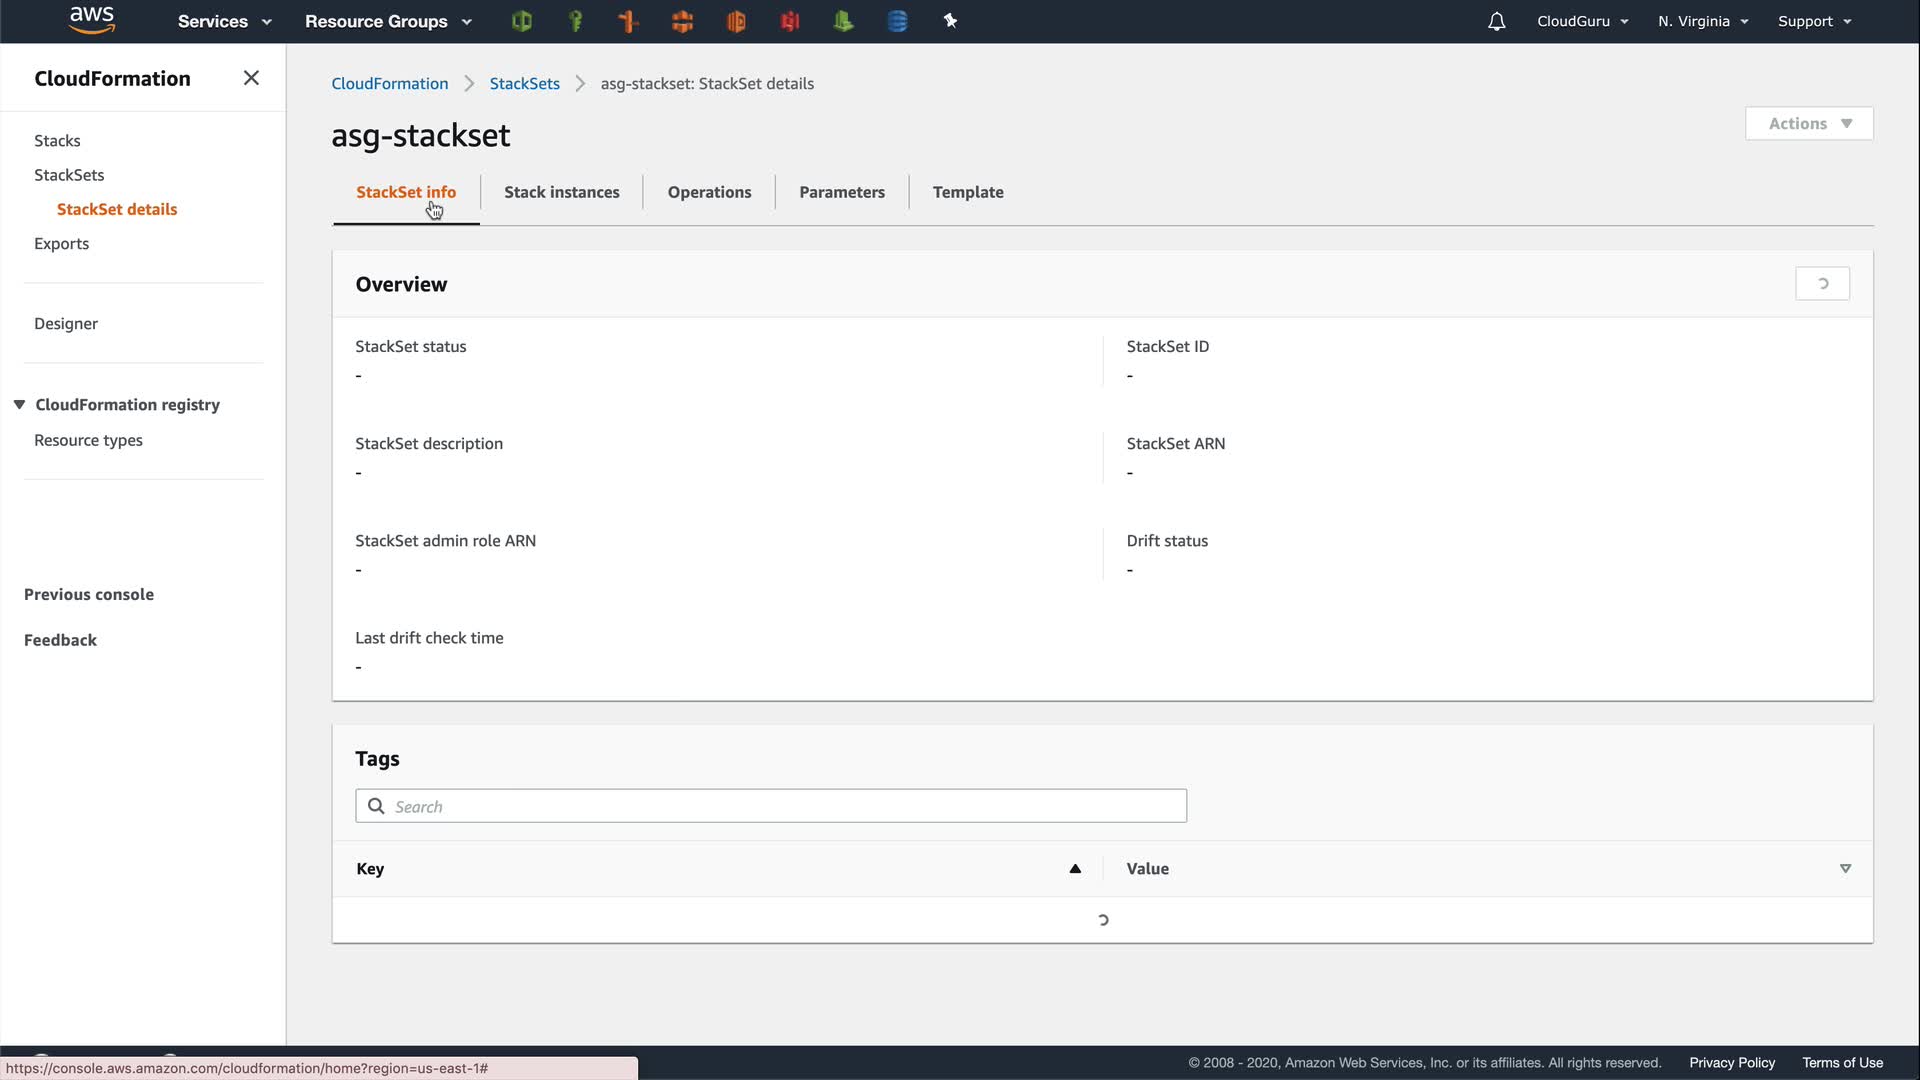Collapse the CloudFormation registry section
The height and width of the screenshot is (1080, 1920).
(x=19, y=404)
